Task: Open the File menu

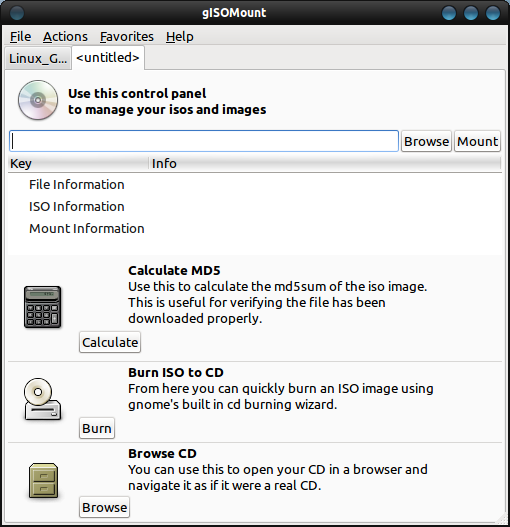Action: [21, 36]
